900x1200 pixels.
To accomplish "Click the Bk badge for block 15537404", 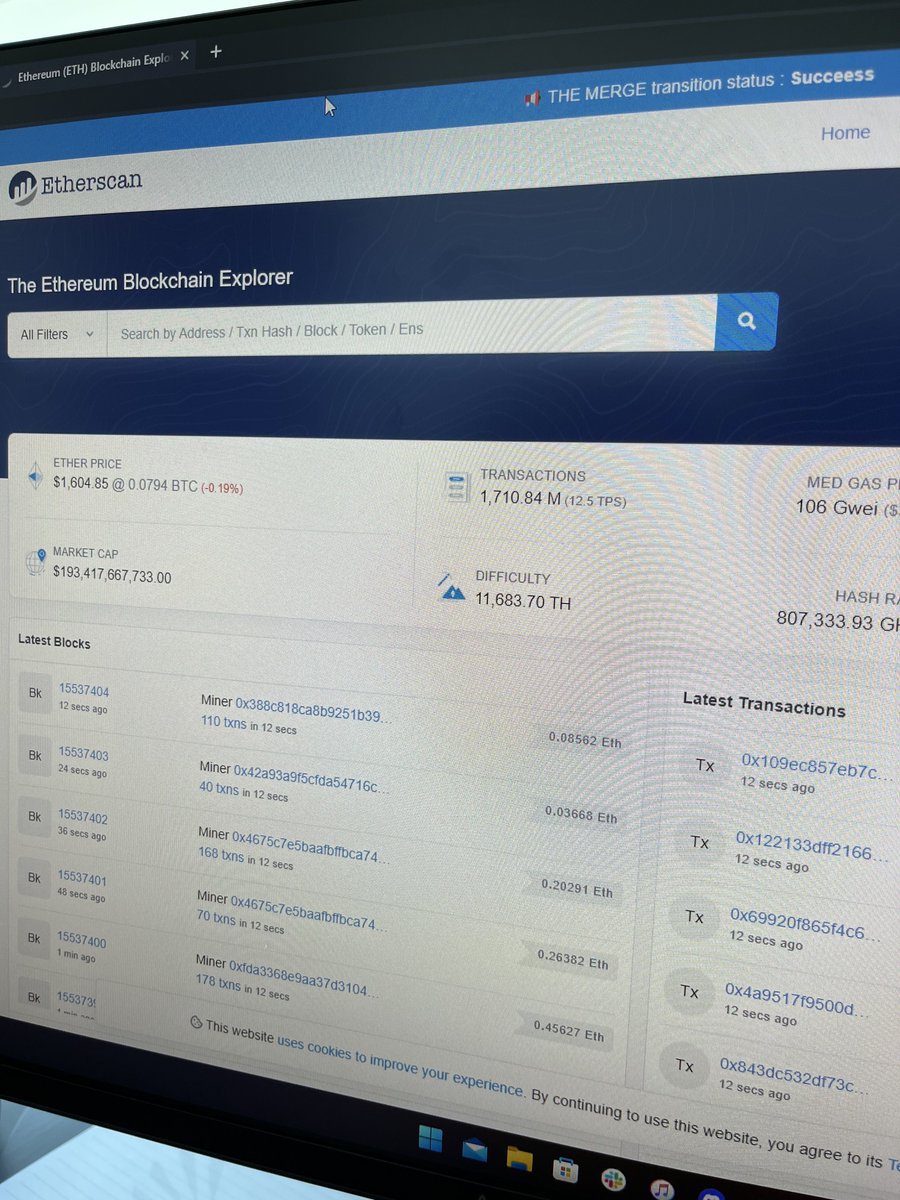I will click(35, 693).
